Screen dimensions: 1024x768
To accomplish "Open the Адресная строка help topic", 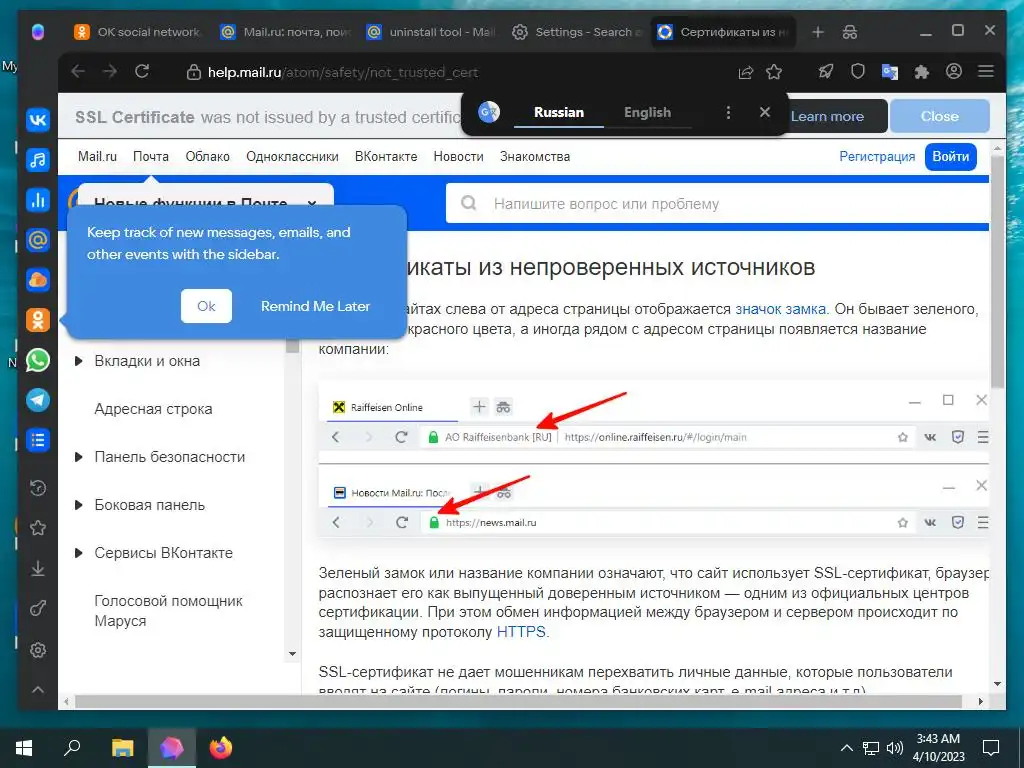I will click(x=153, y=409).
